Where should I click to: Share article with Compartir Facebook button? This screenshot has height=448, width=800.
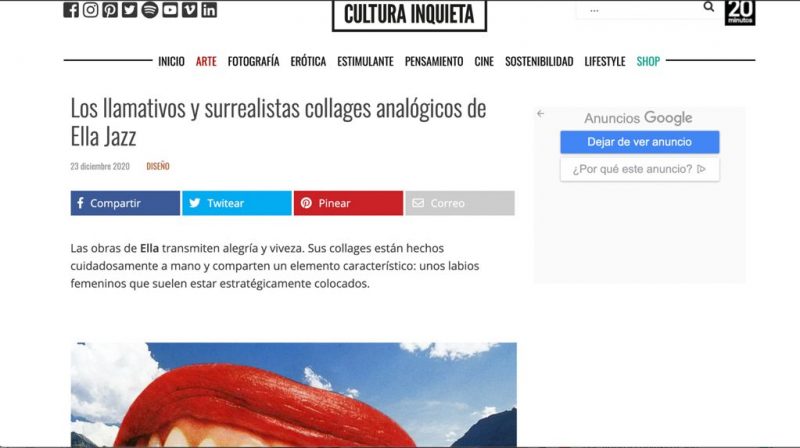125,203
